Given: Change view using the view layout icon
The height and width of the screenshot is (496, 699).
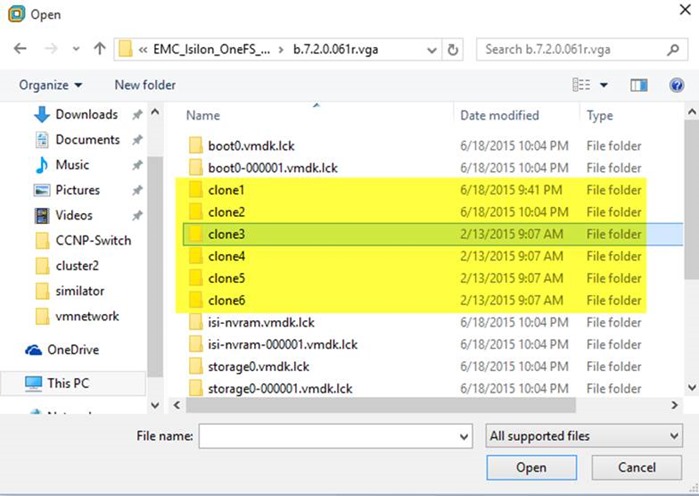Looking at the screenshot, I should [x=581, y=85].
